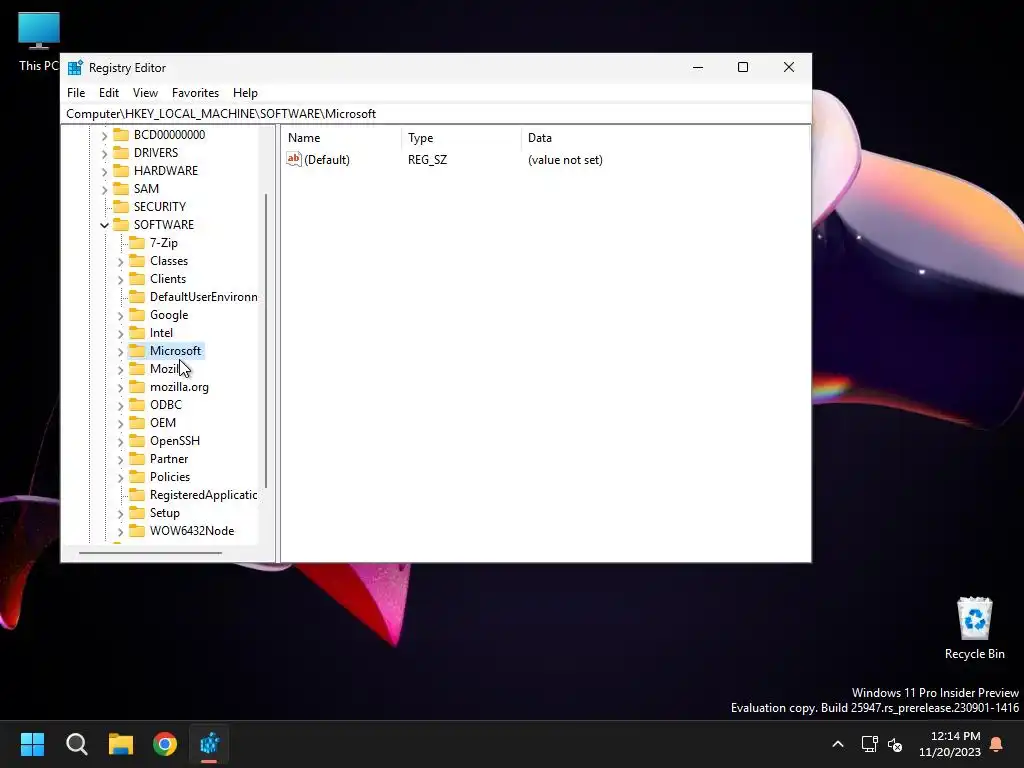Expand the Intel key
1024x768 pixels.
tap(120, 334)
